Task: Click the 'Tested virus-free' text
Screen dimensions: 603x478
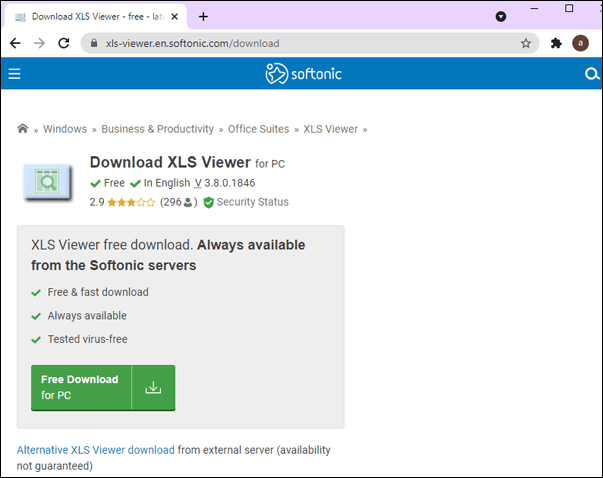Action: (87, 339)
